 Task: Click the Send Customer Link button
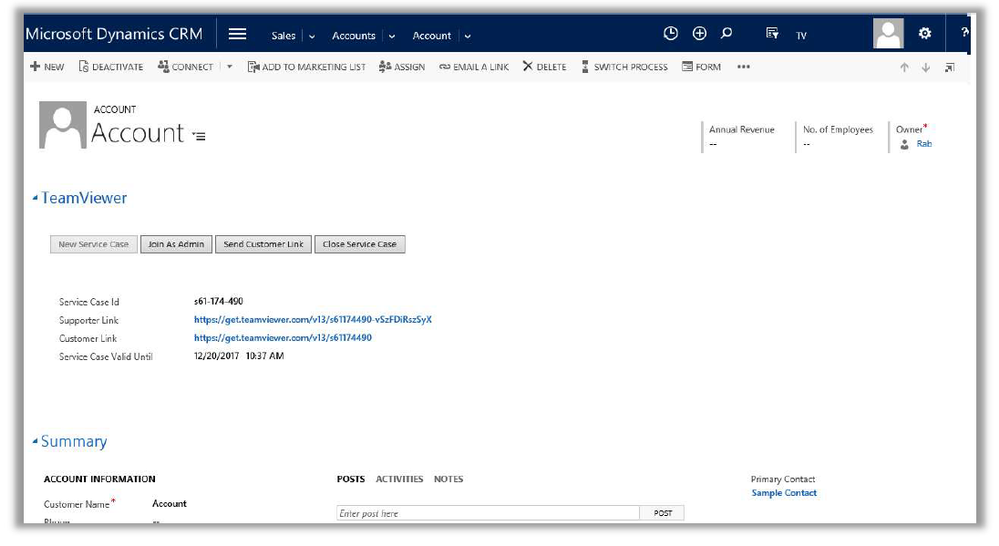tap(263, 244)
